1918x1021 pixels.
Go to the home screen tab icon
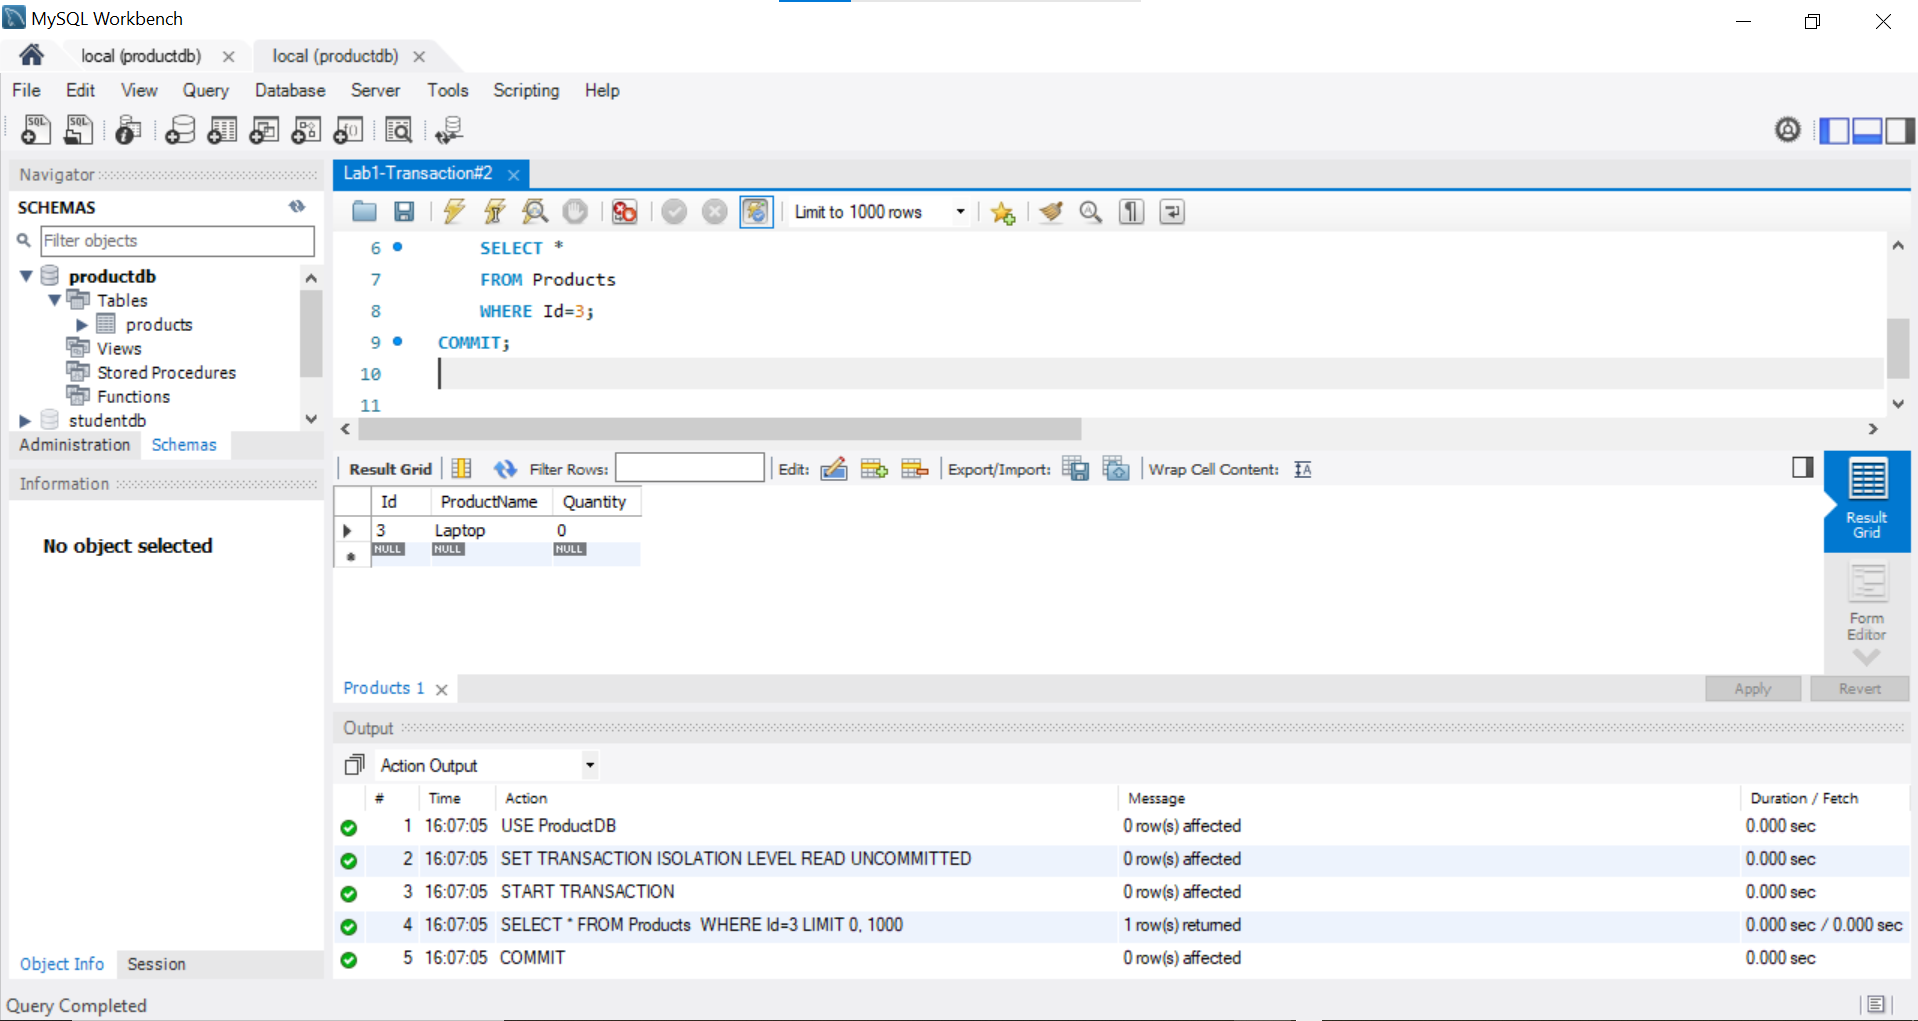click(32, 55)
